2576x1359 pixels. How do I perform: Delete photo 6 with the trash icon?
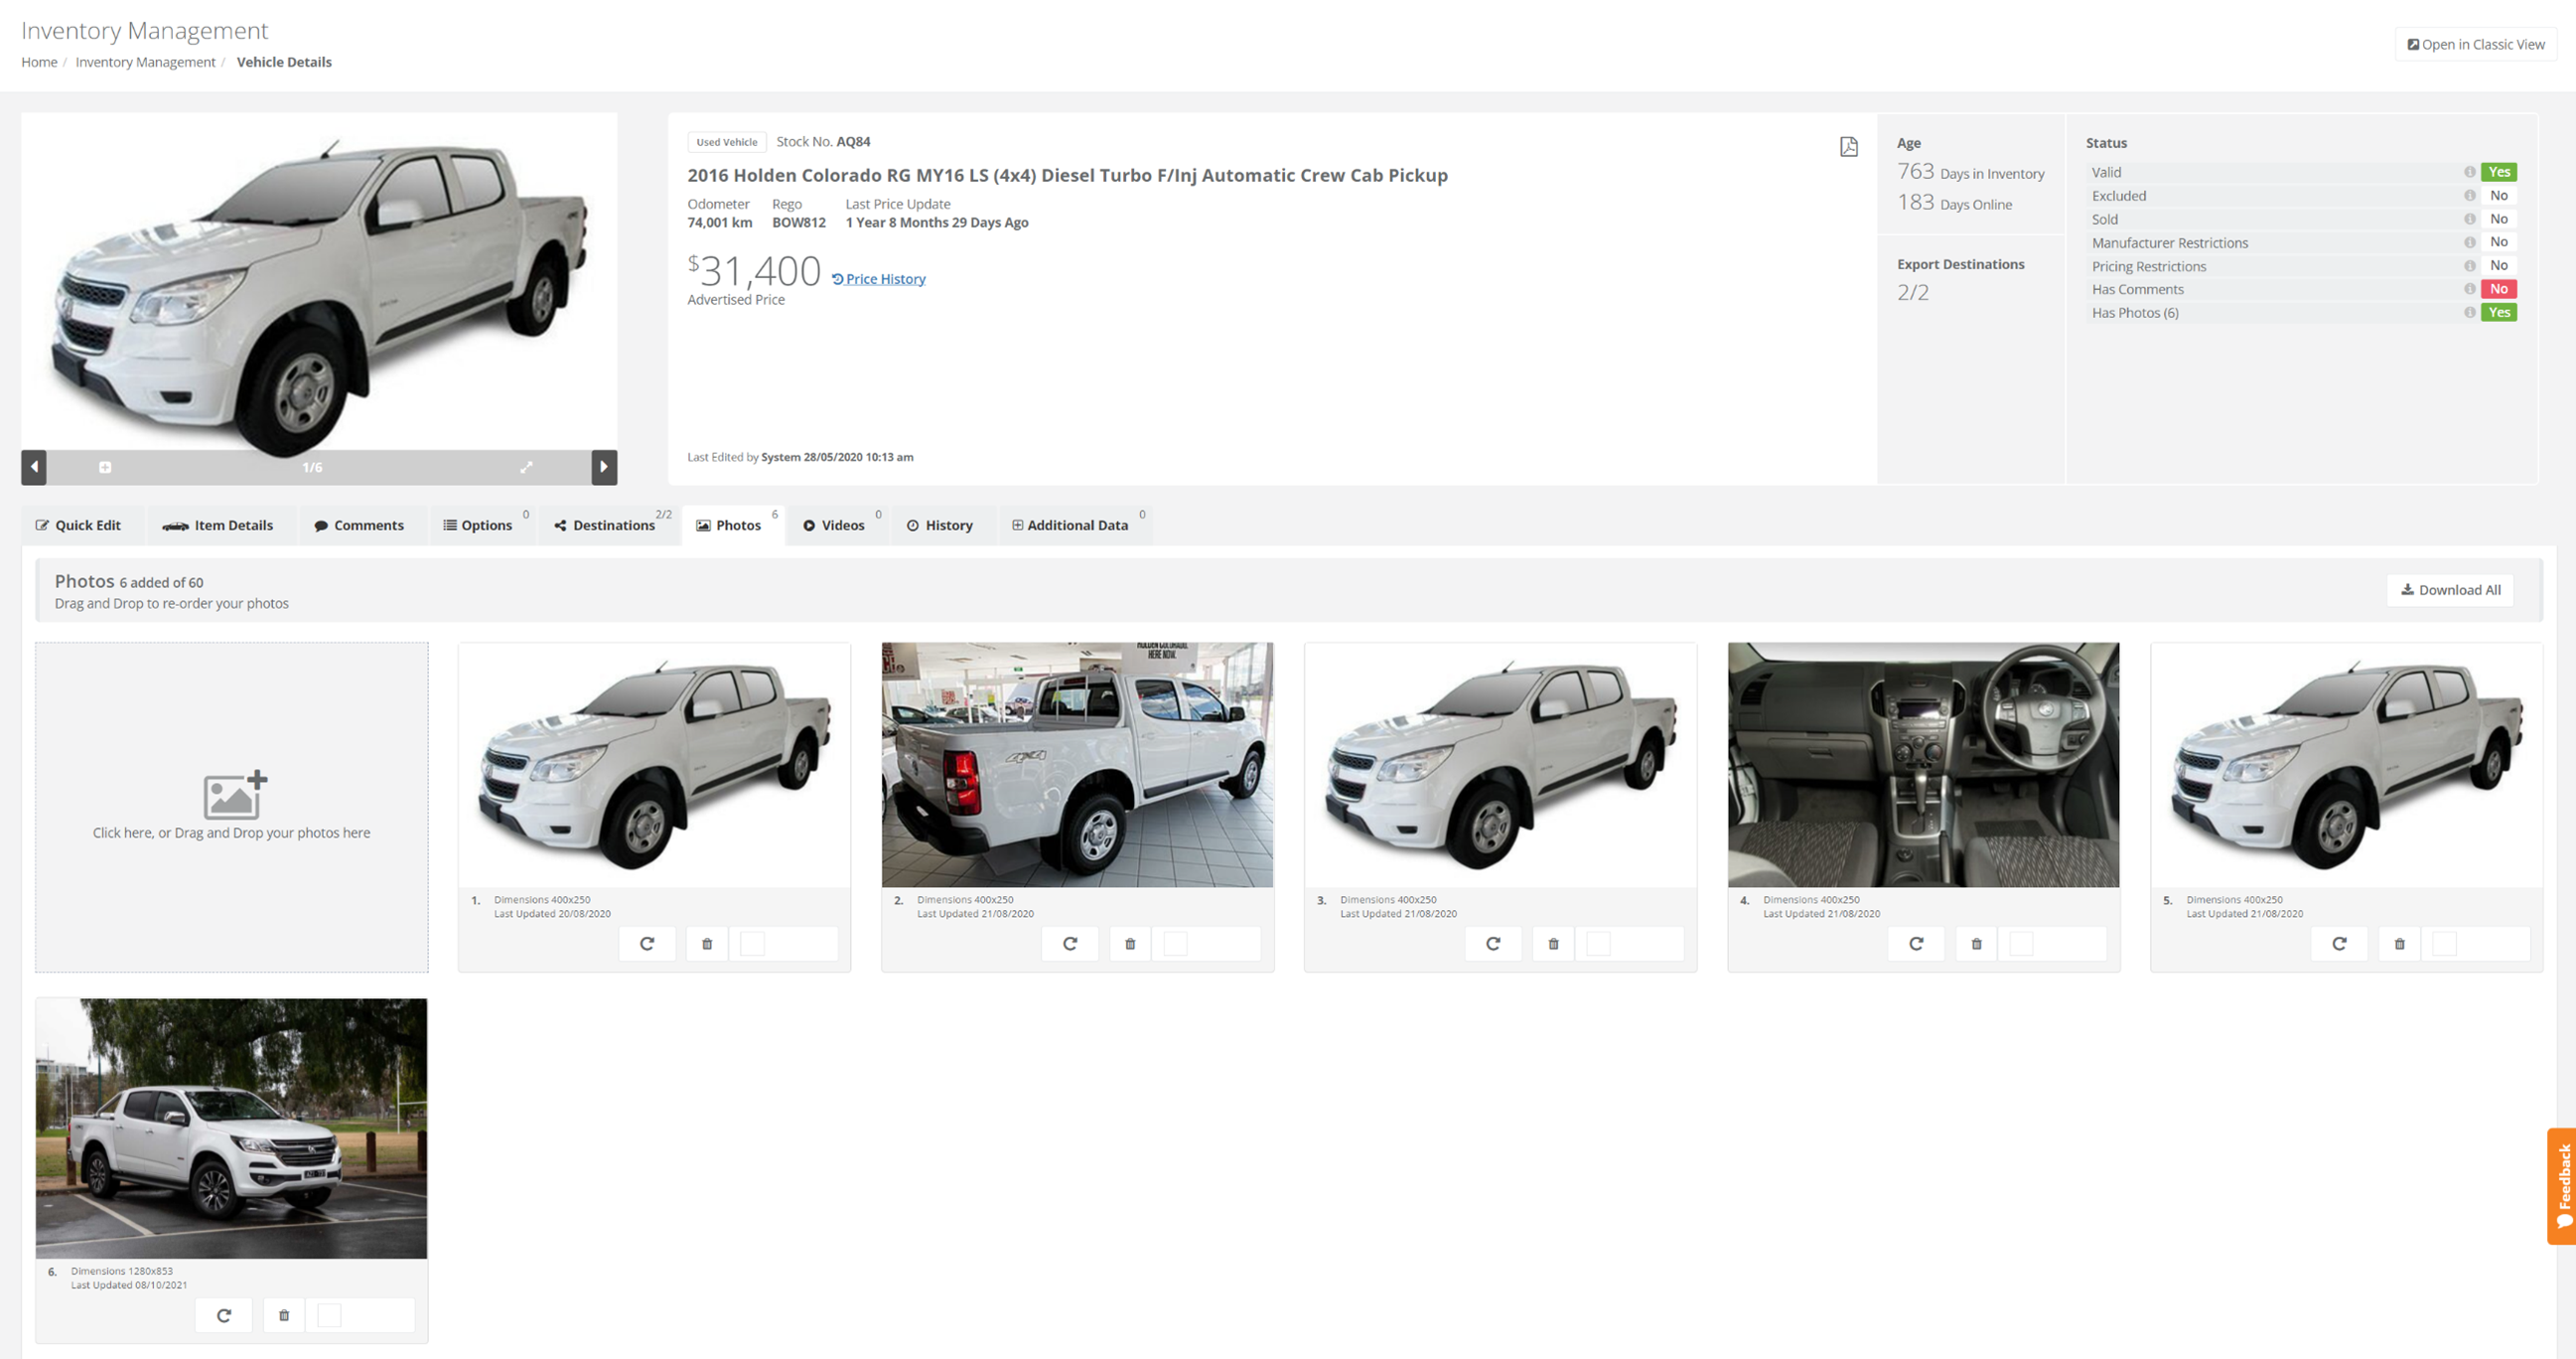click(x=284, y=1315)
